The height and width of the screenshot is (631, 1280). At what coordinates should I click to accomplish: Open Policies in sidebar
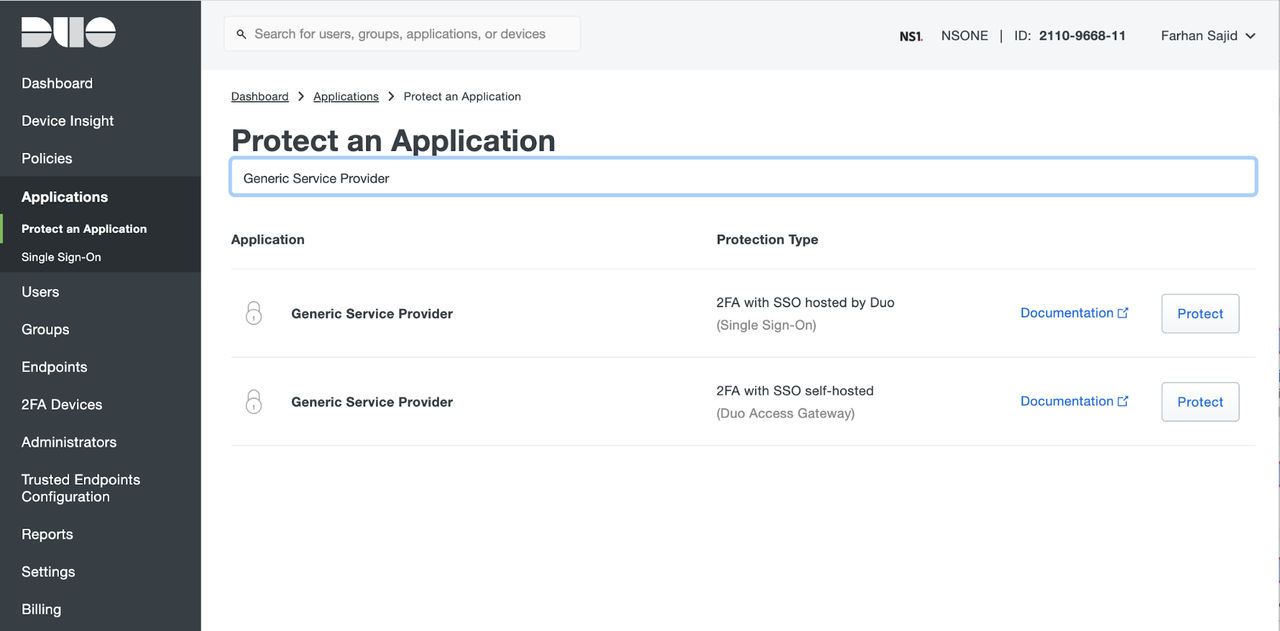coord(47,158)
